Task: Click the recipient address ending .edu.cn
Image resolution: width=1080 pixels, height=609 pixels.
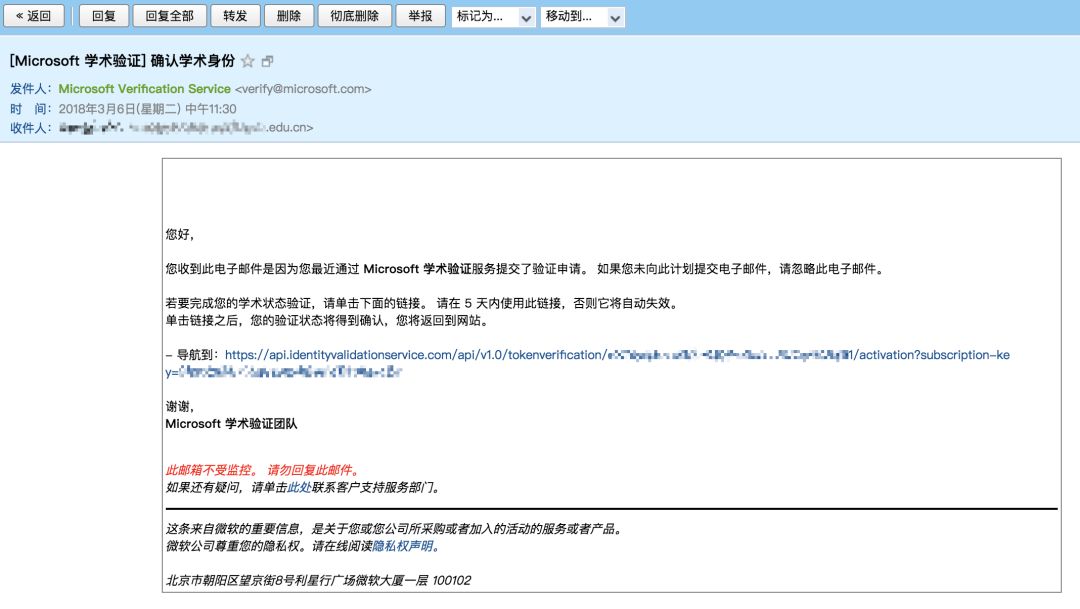Action: point(186,127)
